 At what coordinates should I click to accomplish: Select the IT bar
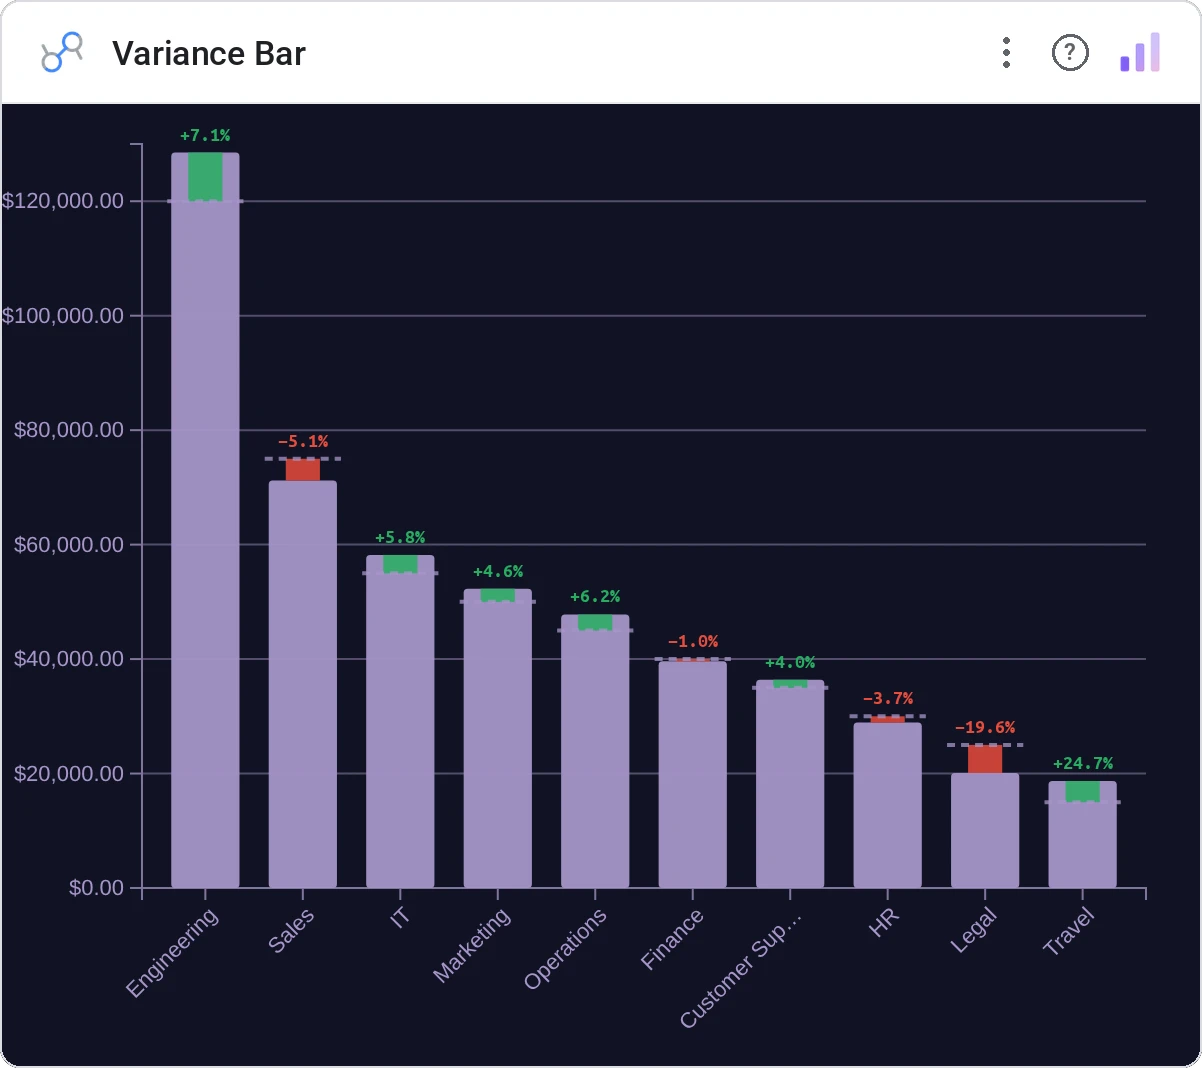point(400,721)
